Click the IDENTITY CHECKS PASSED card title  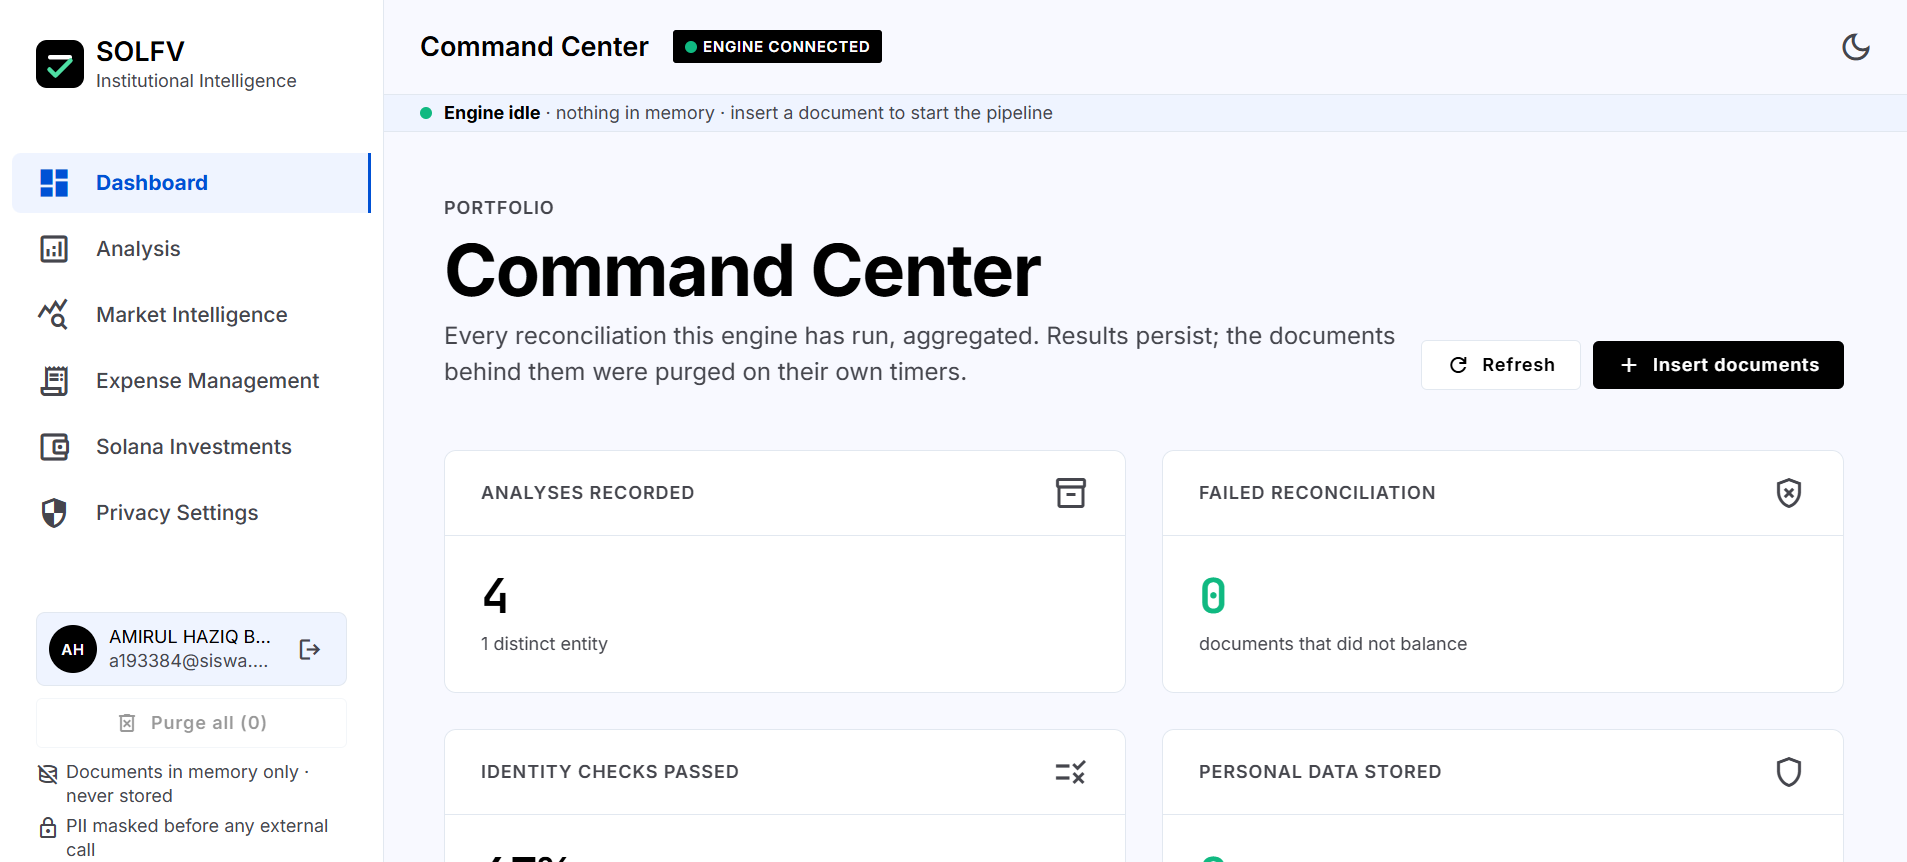(610, 772)
